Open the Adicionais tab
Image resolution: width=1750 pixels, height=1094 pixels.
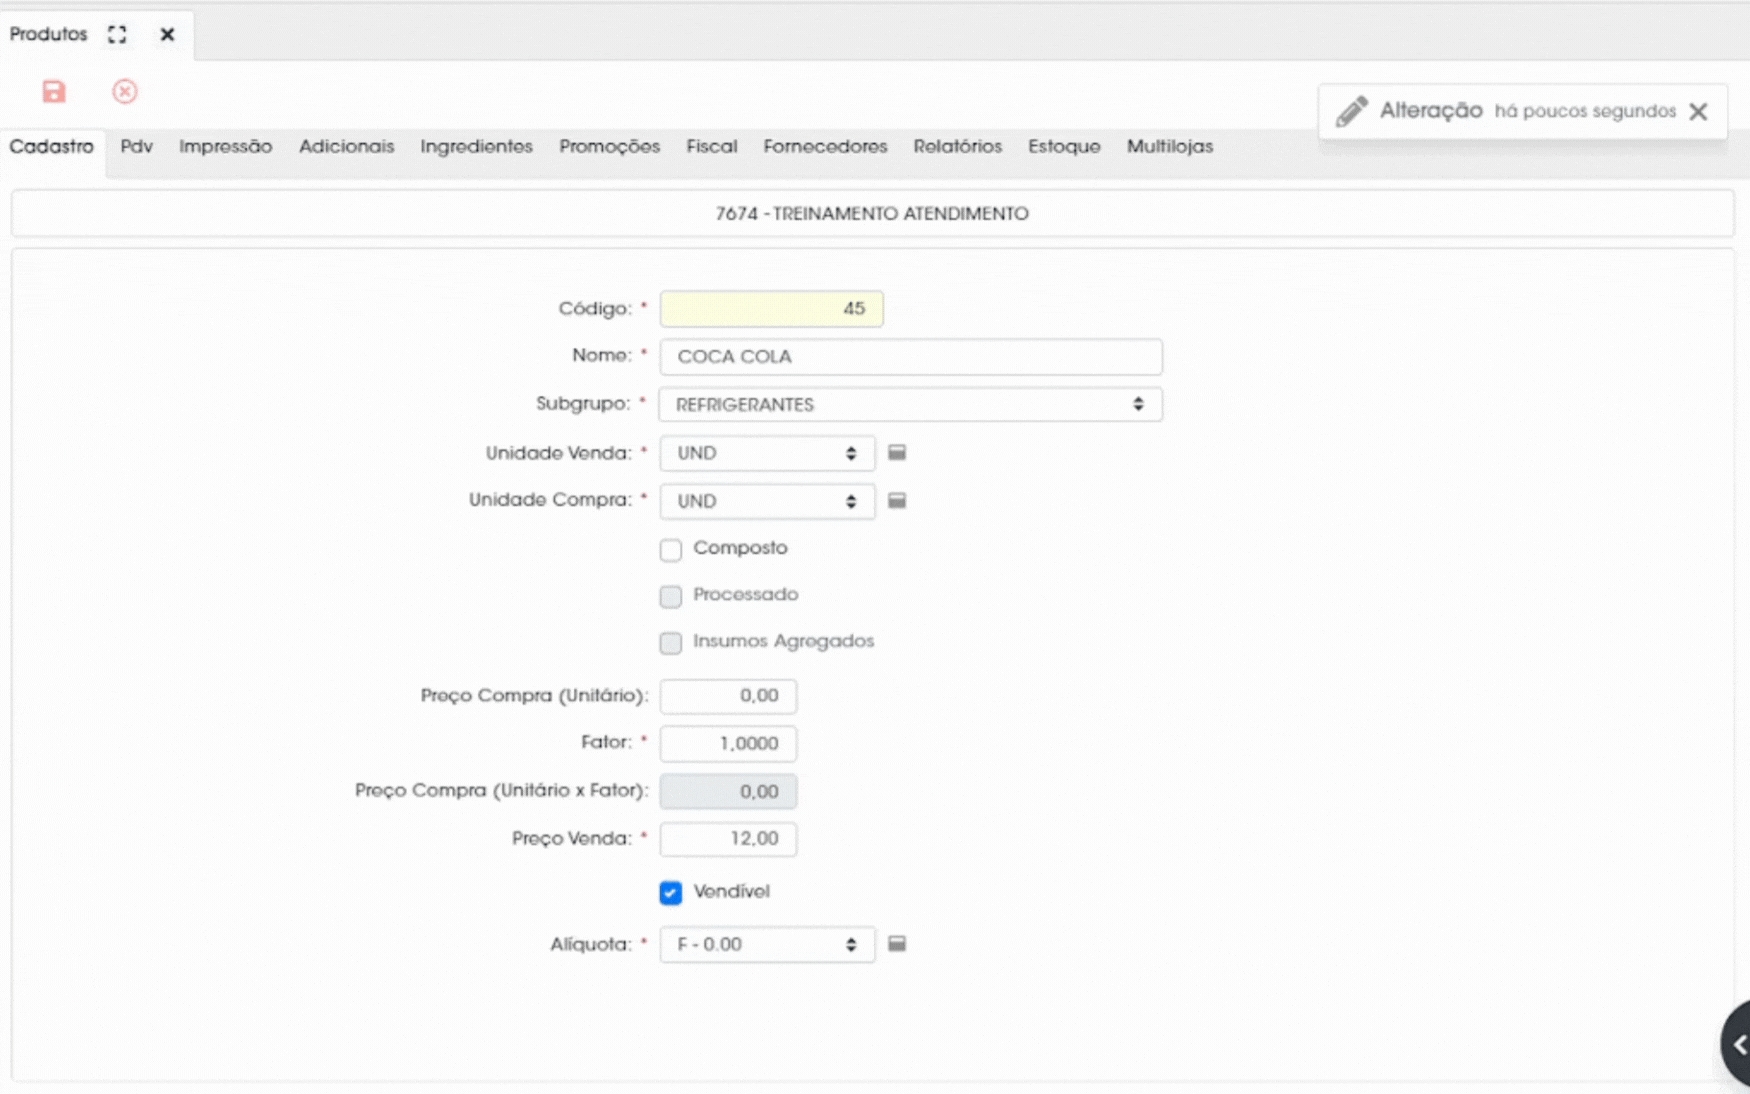tap(347, 147)
